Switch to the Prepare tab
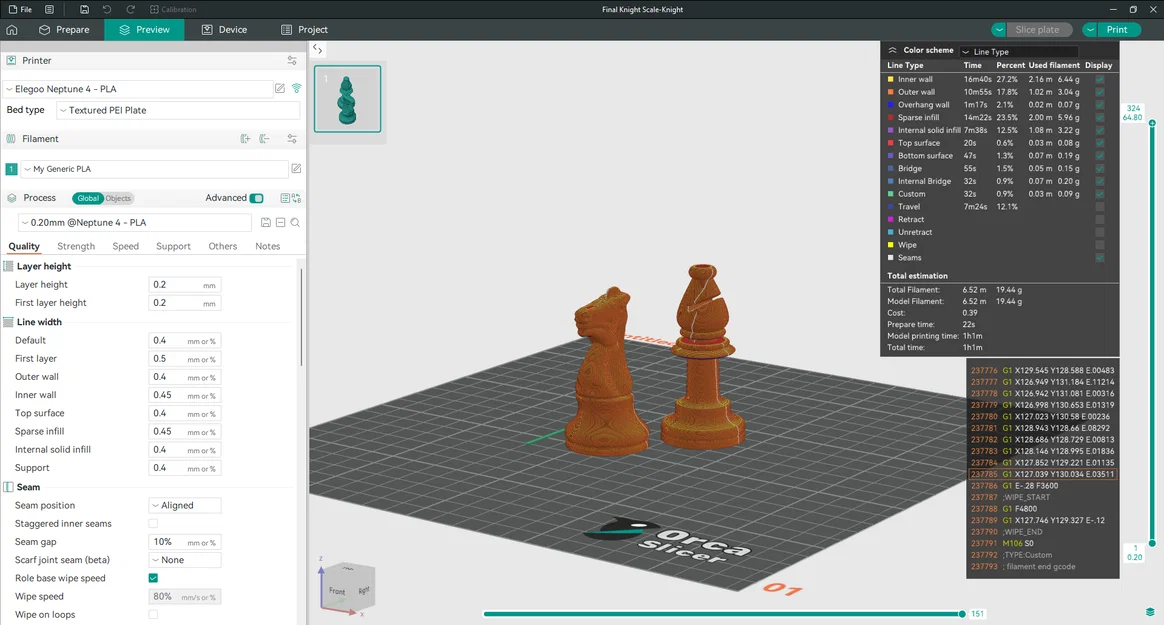The image size is (1164, 625). click(x=64, y=30)
